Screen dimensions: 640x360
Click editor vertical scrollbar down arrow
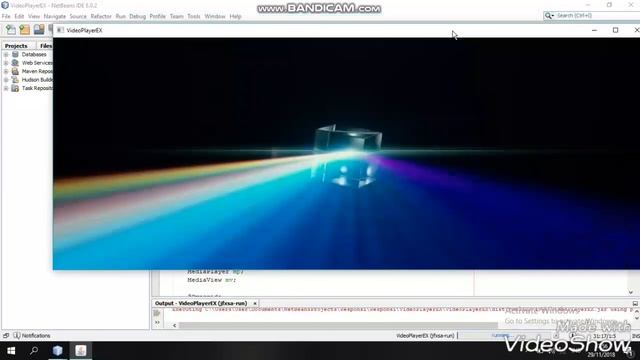pos(631,292)
